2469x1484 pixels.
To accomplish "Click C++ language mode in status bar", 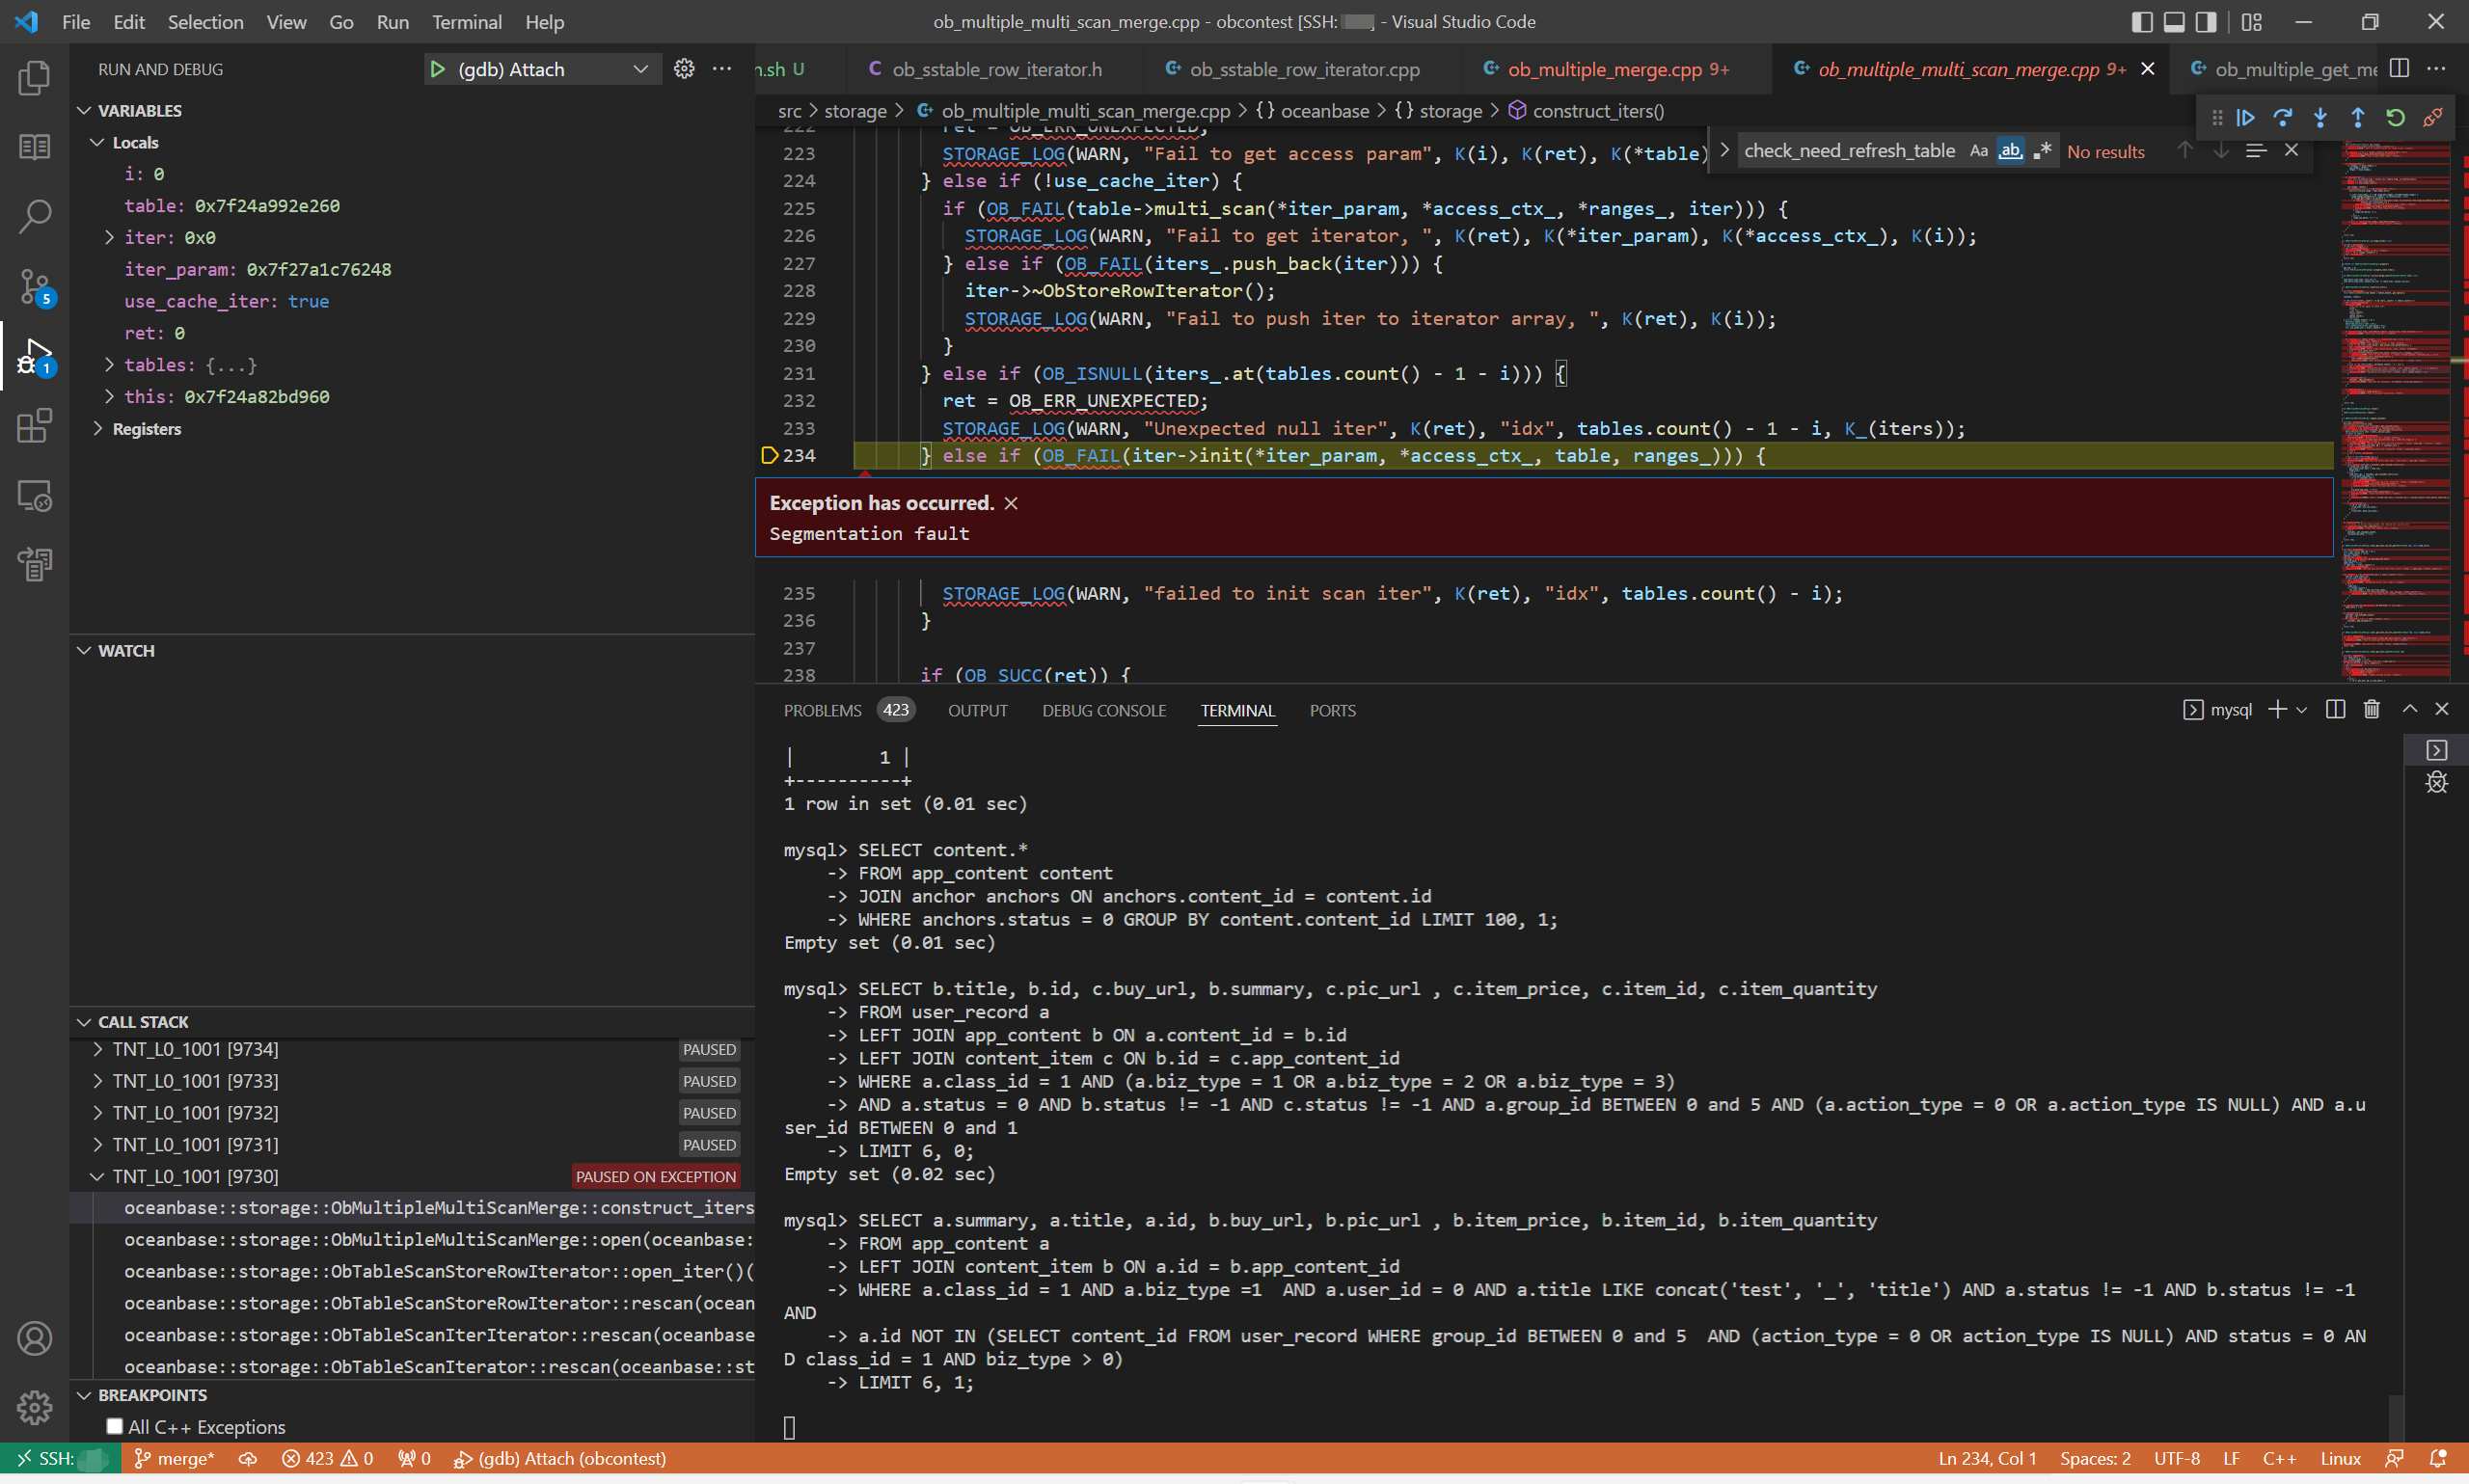I will click(x=2279, y=1458).
